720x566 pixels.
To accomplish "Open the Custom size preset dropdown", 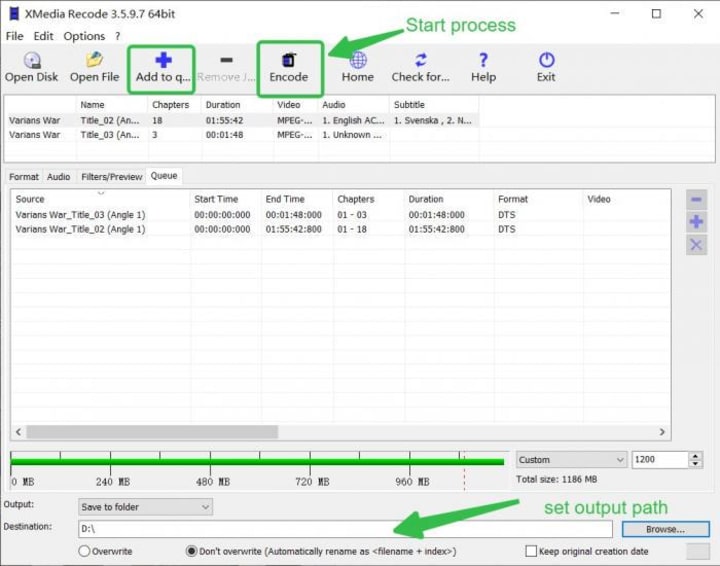I will point(571,460).
